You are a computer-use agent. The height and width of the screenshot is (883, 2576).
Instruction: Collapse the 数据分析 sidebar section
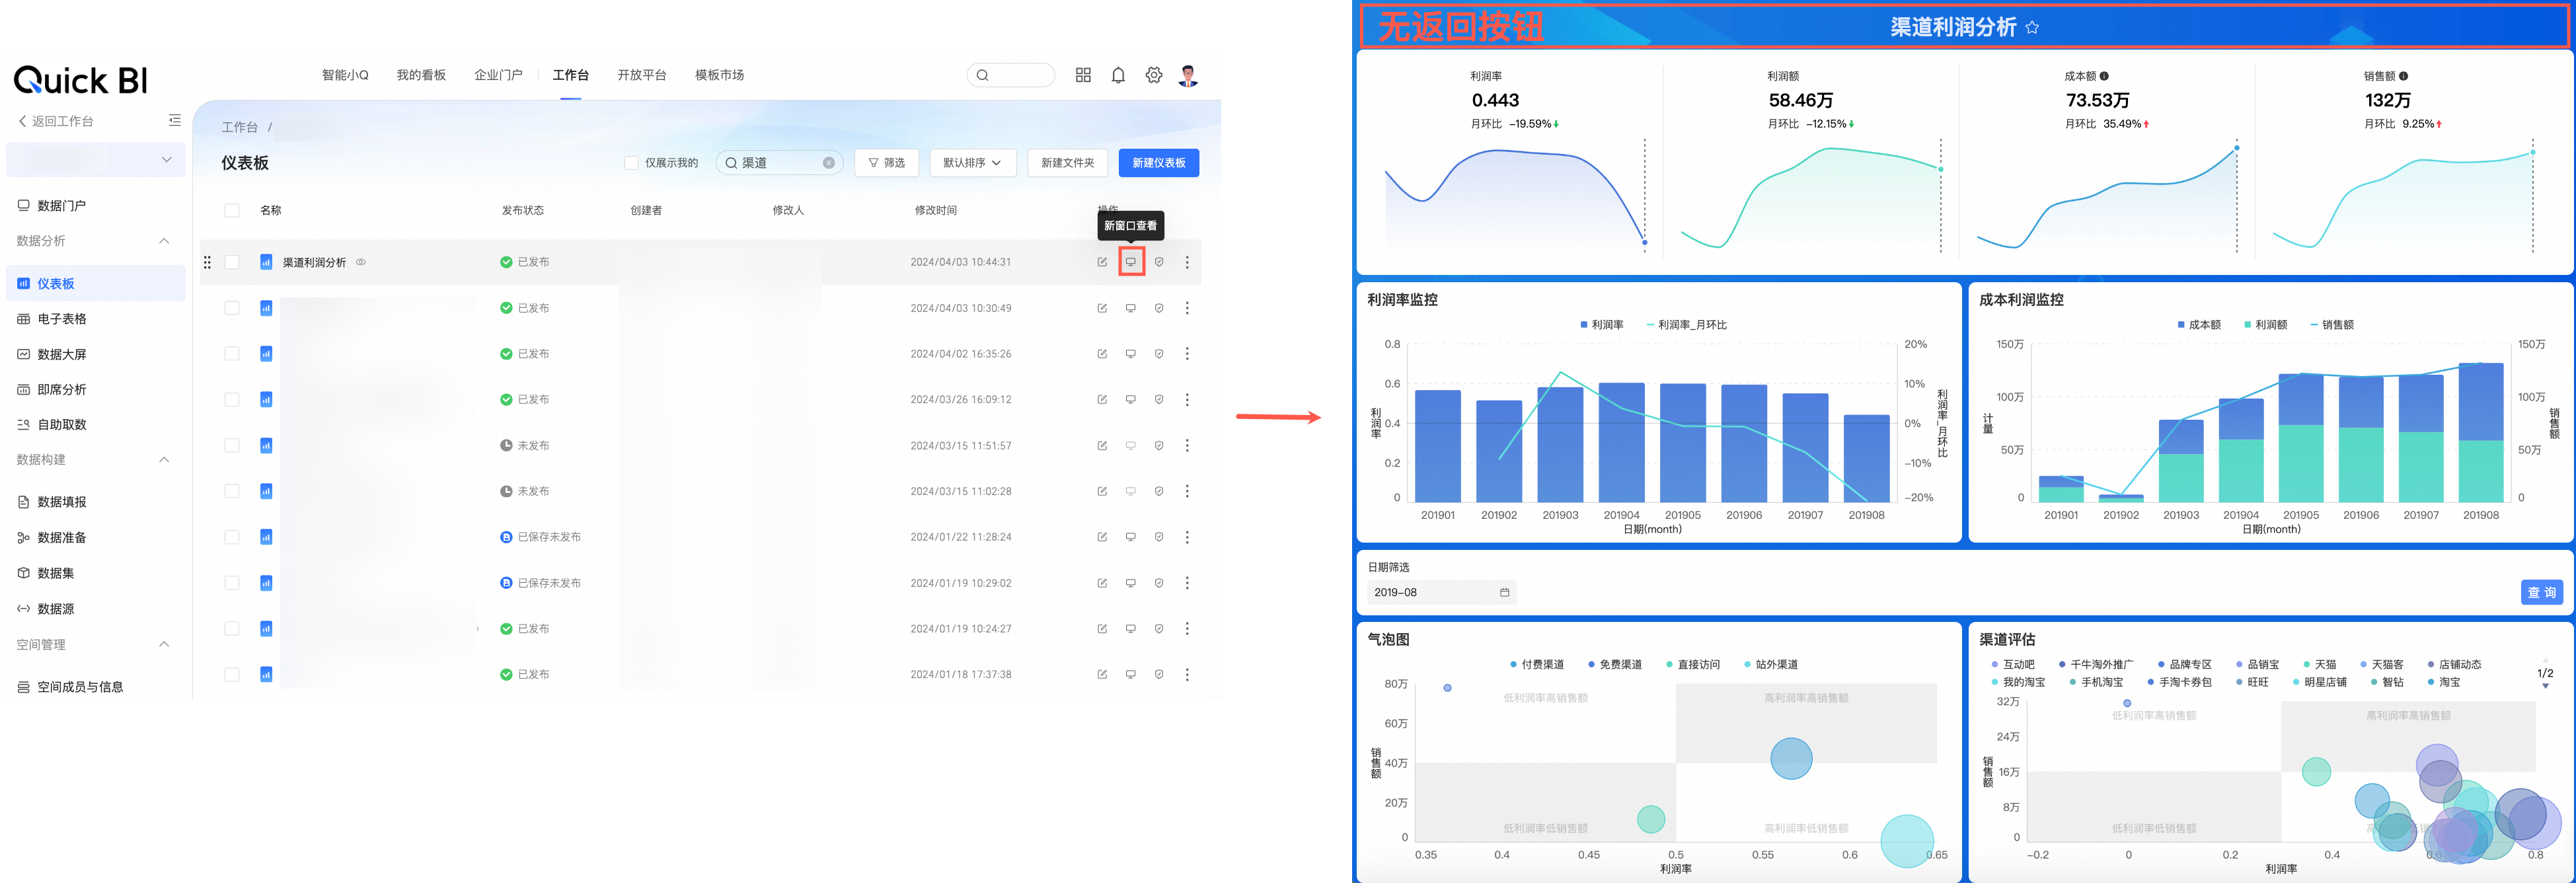point(164,241)
